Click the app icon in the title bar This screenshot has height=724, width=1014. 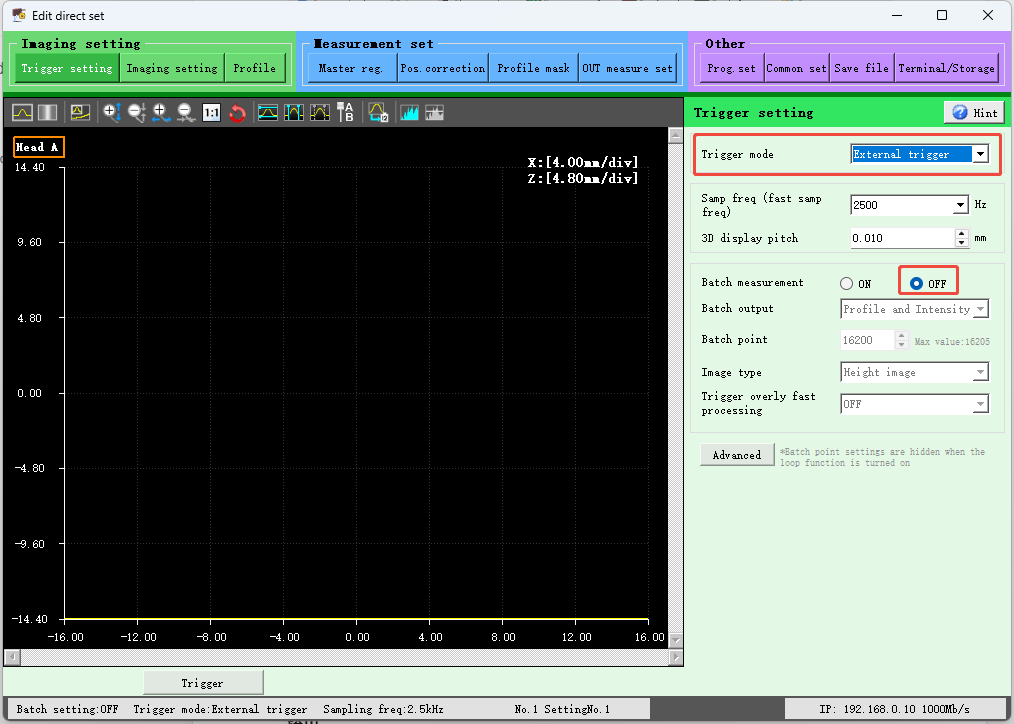[19, 15]
